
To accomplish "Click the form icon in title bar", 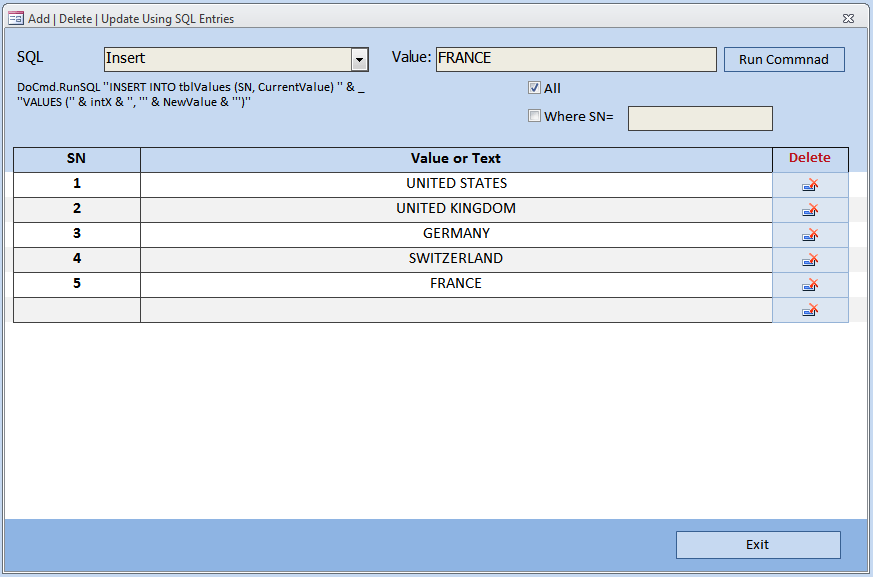I will 16,18.
